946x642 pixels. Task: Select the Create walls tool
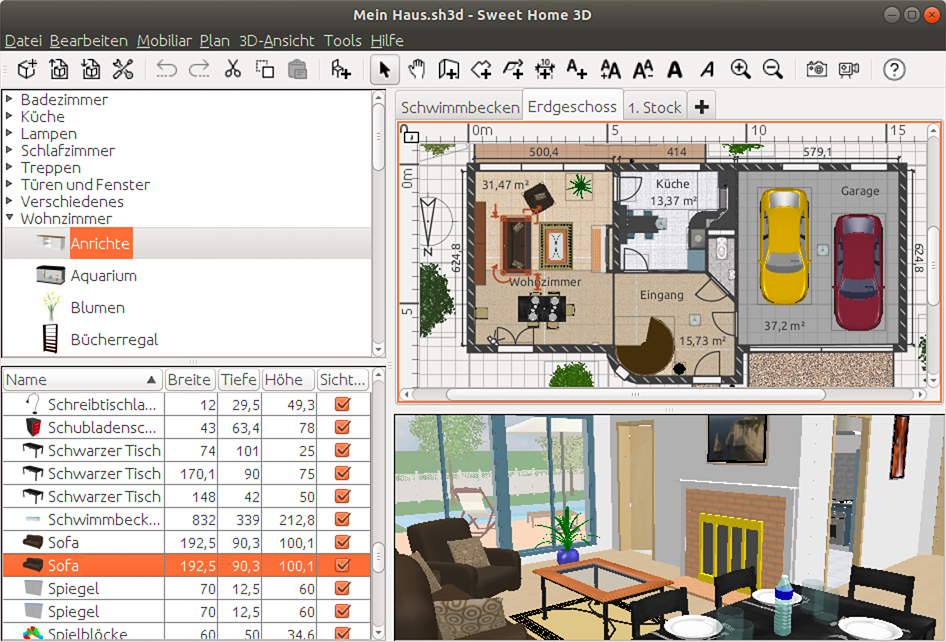(x=448, y=69)
